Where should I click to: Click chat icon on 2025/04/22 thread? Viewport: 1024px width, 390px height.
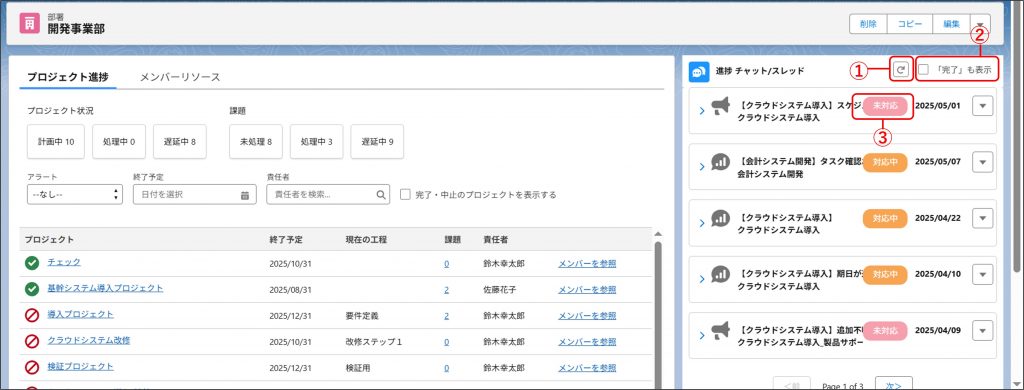pos(720,218)
